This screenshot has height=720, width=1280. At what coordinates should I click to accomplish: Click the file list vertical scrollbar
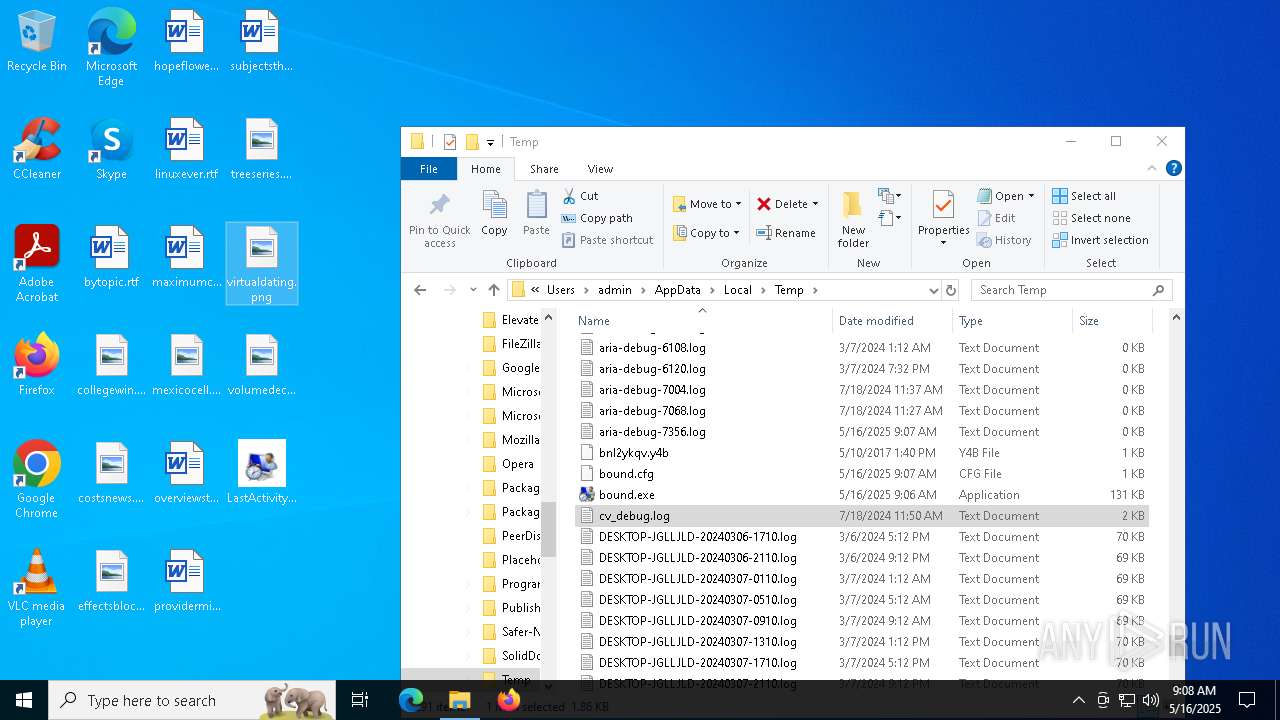(x=1176, y=496)
